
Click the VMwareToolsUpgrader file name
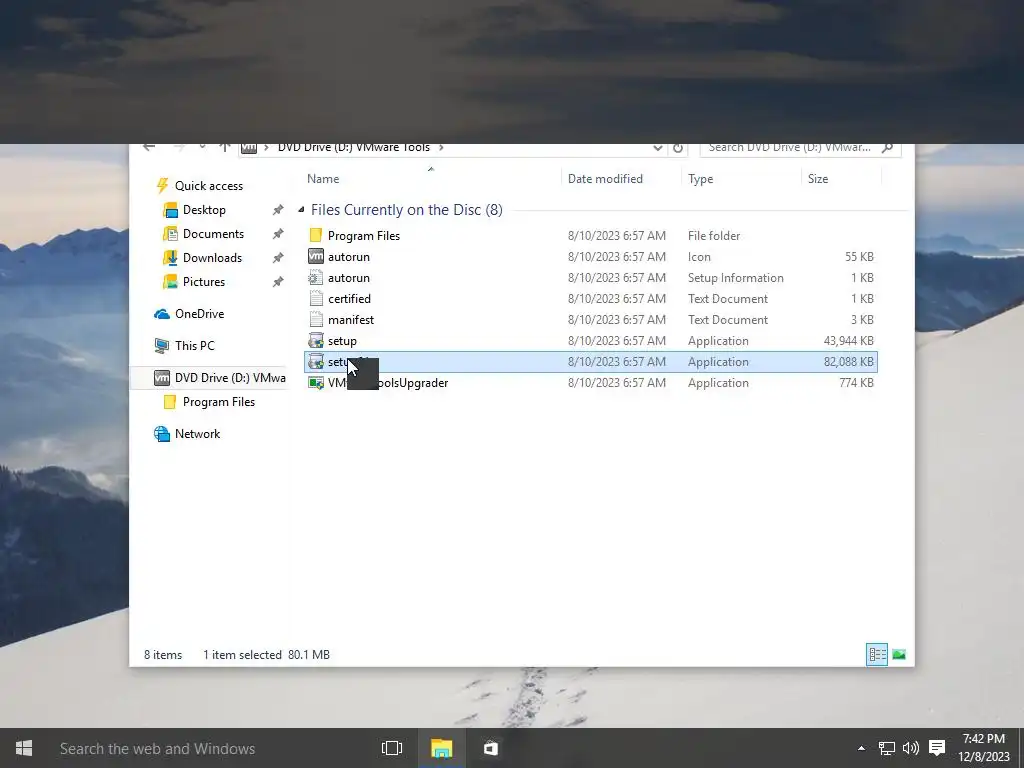388,383
